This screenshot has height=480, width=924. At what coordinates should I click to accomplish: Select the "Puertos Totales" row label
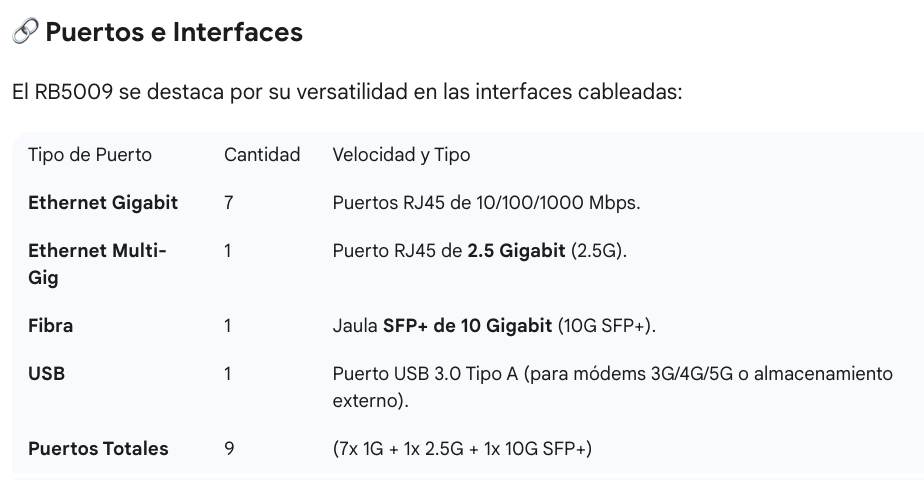point(98,449)
